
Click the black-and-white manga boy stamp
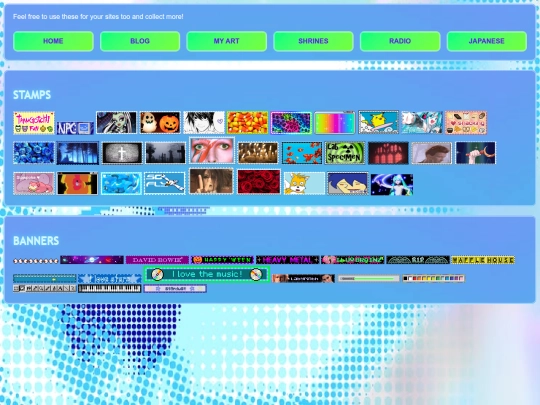204,122
